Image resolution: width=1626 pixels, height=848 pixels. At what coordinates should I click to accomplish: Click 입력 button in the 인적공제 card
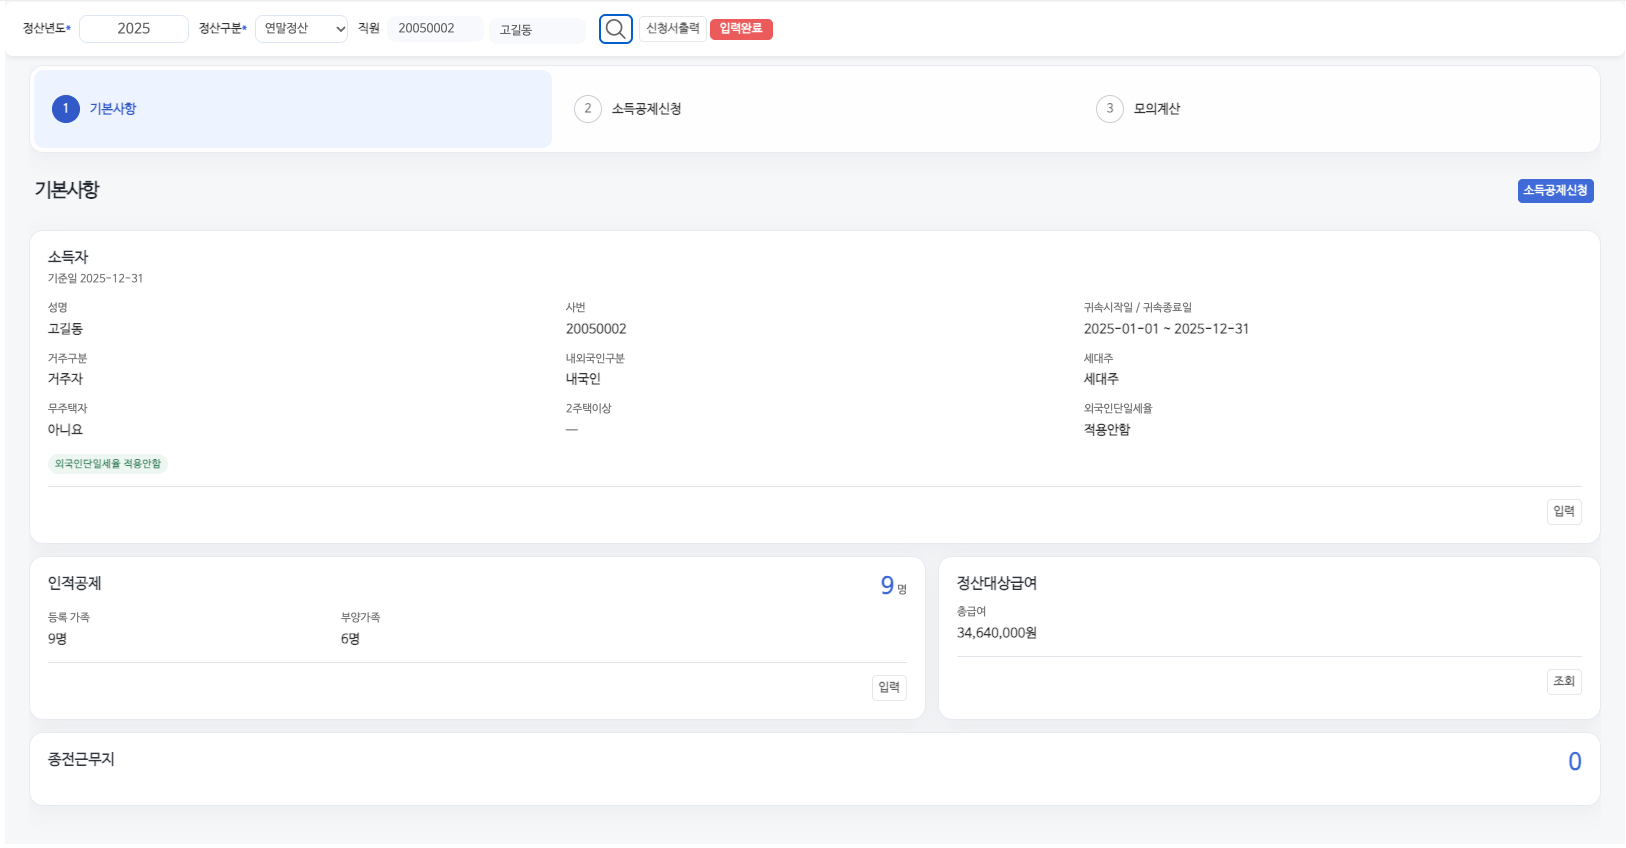click(889, 688)
